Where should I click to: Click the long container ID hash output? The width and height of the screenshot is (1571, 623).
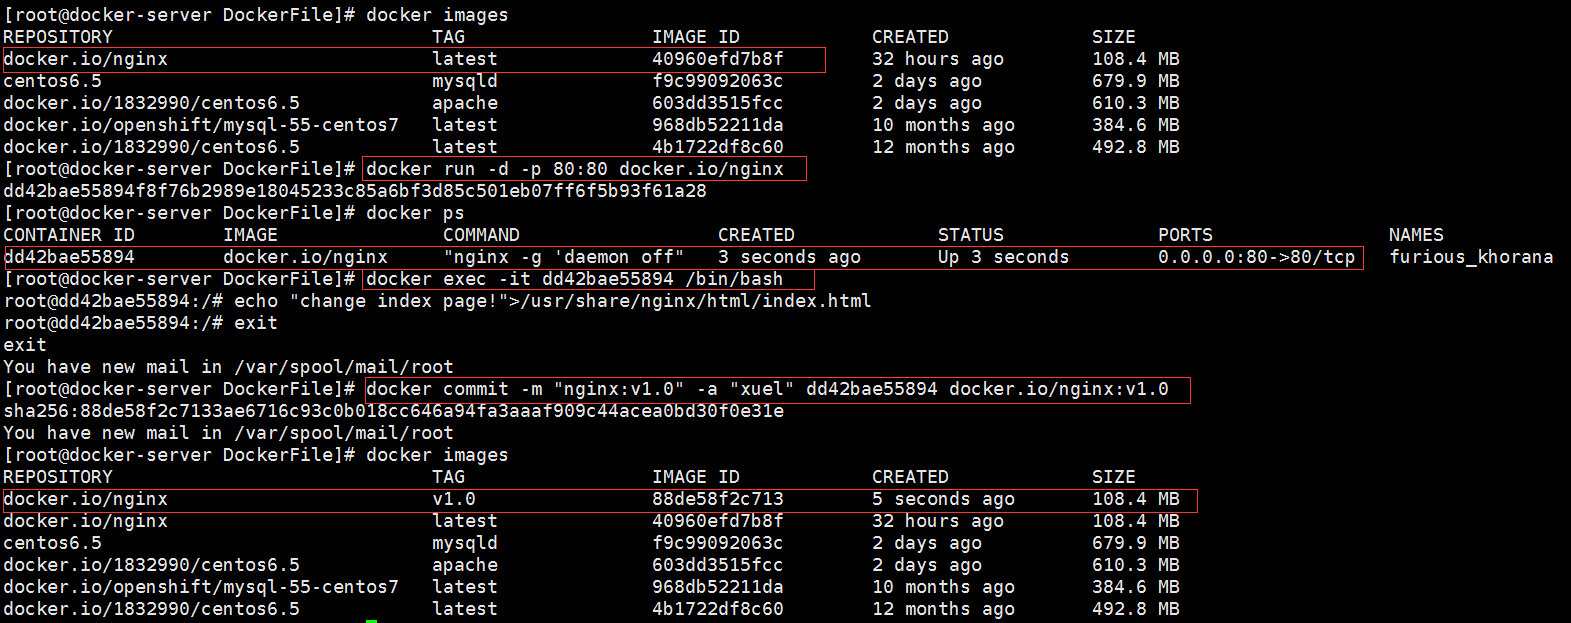(354, 191)
